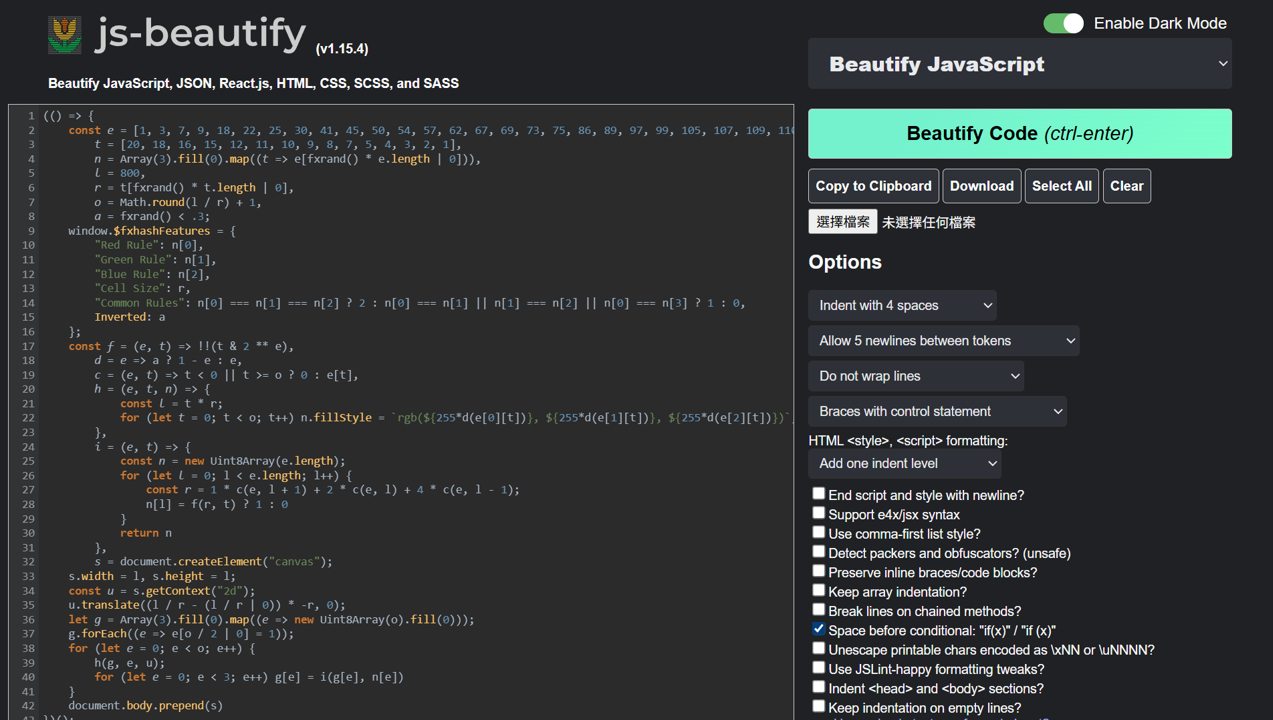Click the version text (v1.15.4)
This screenshot has height=720, width=1273.
[x=342, y=48]
